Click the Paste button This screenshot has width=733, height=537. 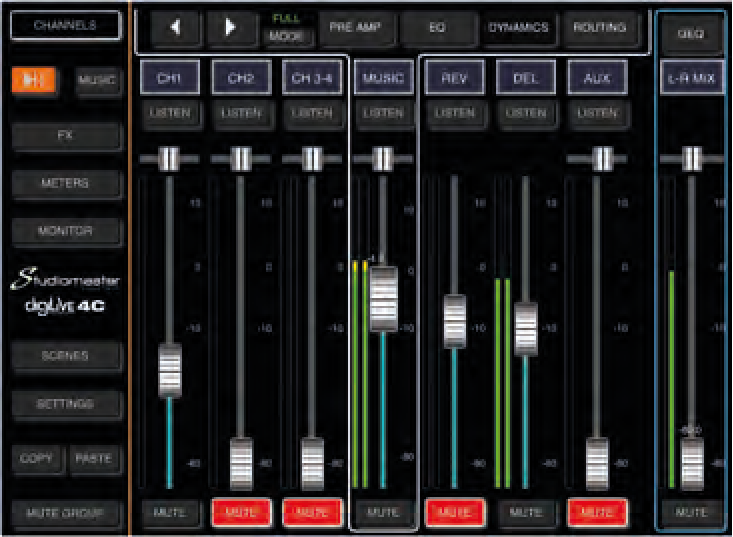click(x=93, y=459)
